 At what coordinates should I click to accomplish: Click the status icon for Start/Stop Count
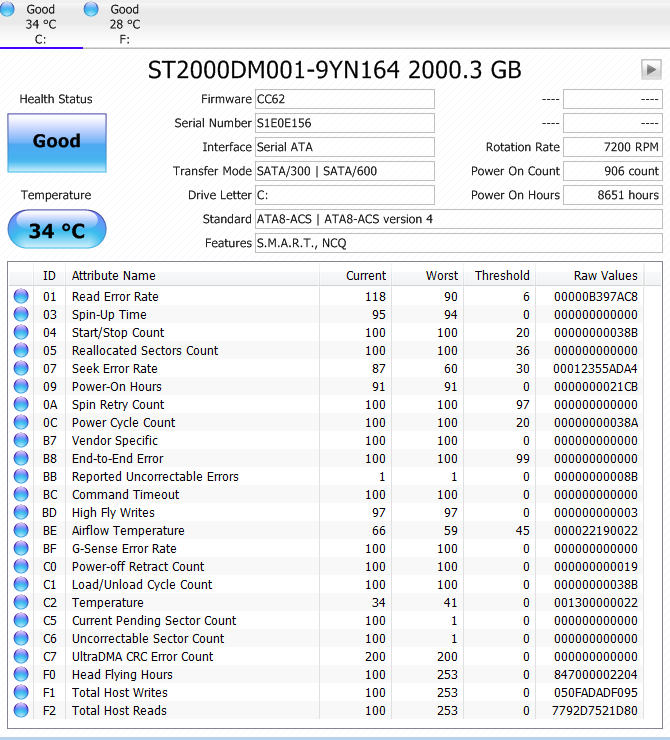coord(21,332)
